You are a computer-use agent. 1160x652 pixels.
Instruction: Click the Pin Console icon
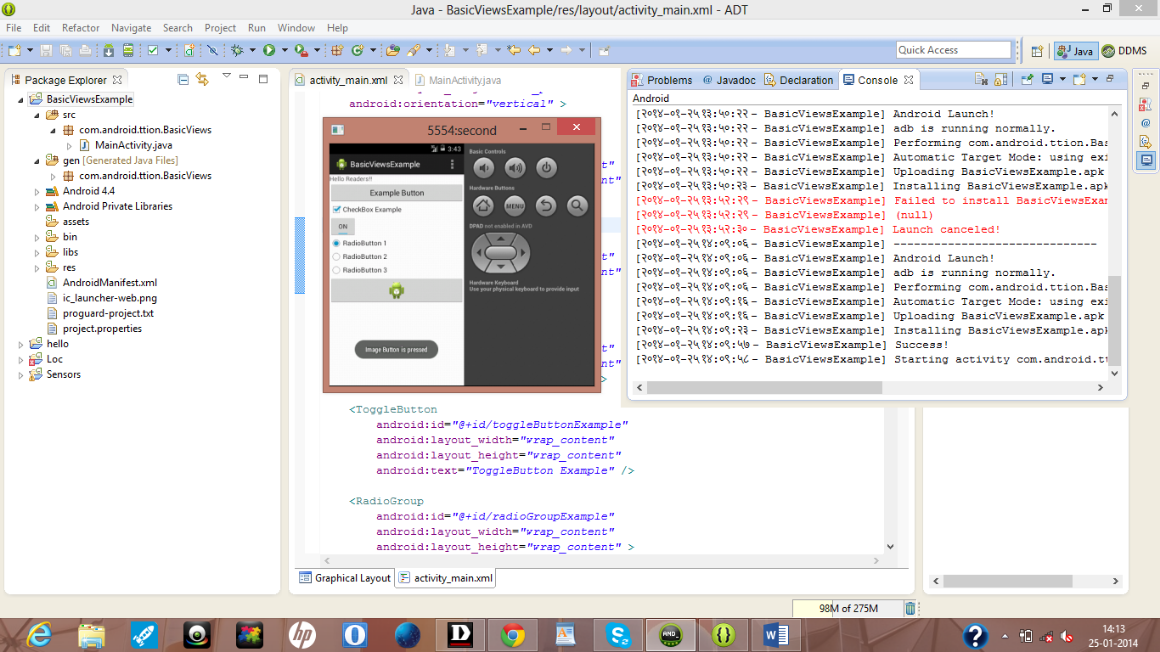pyautogui.click(x=1027, y=79)
